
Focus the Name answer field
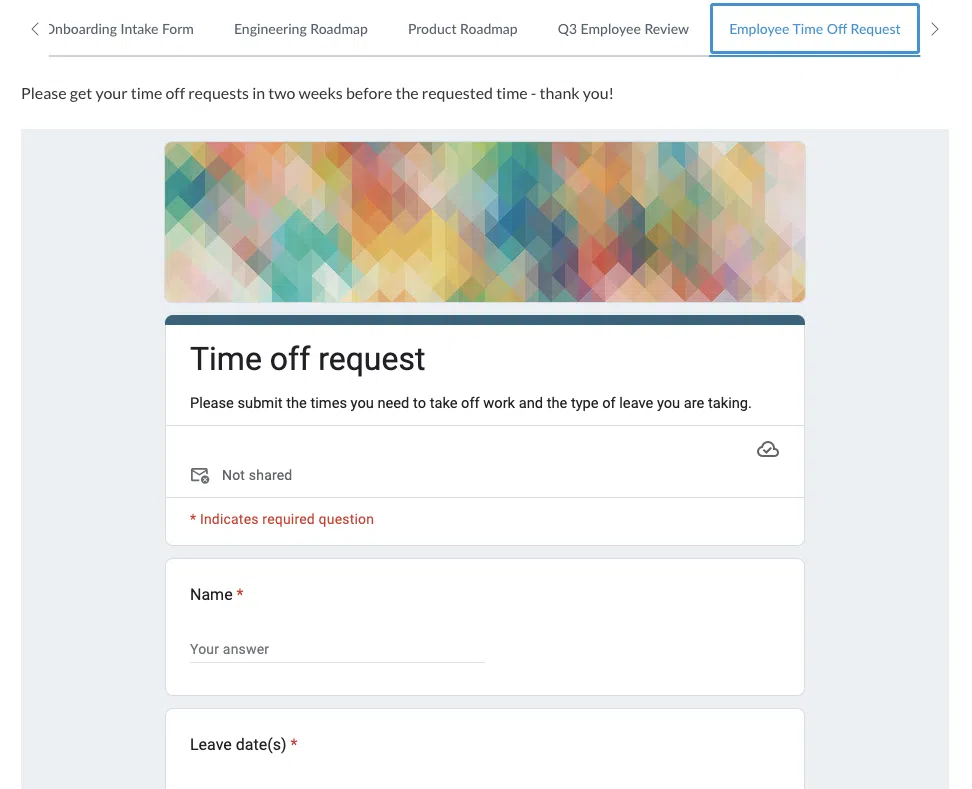point(337,649)
